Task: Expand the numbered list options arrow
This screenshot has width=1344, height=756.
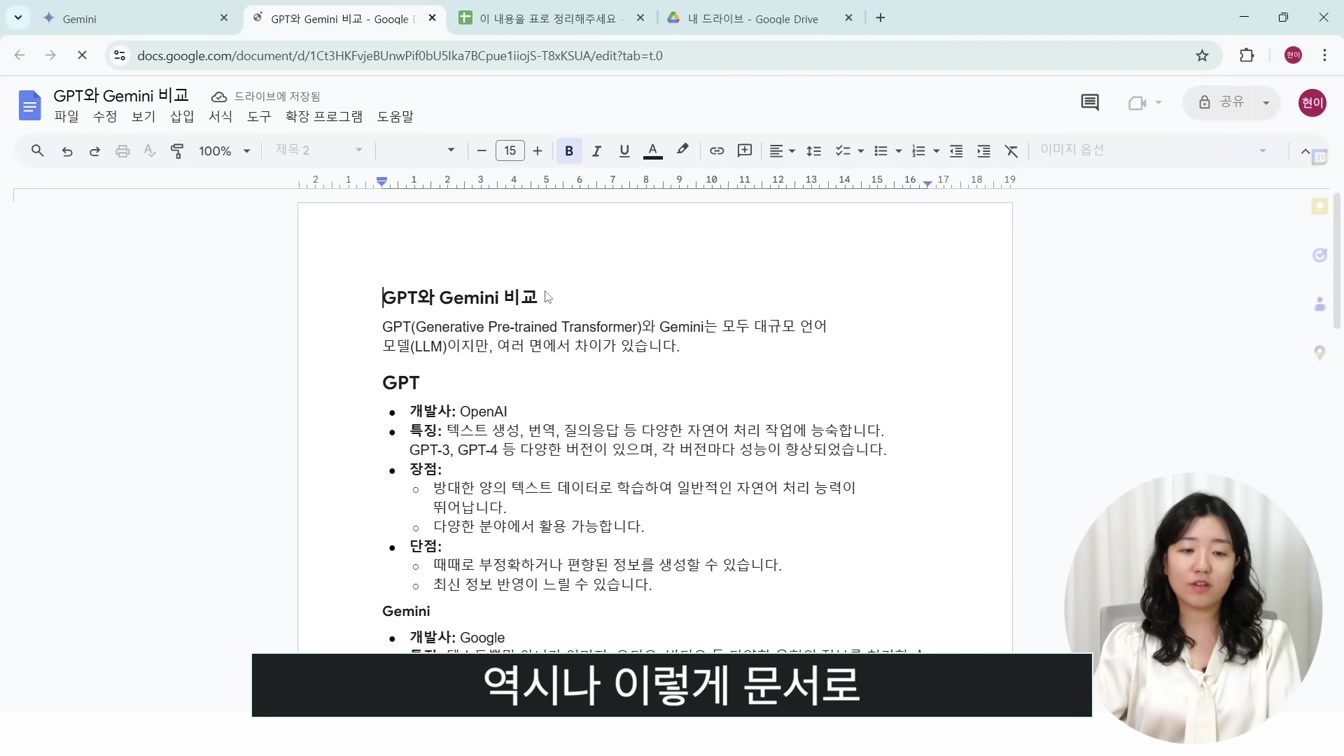Action: pos(936,151)
